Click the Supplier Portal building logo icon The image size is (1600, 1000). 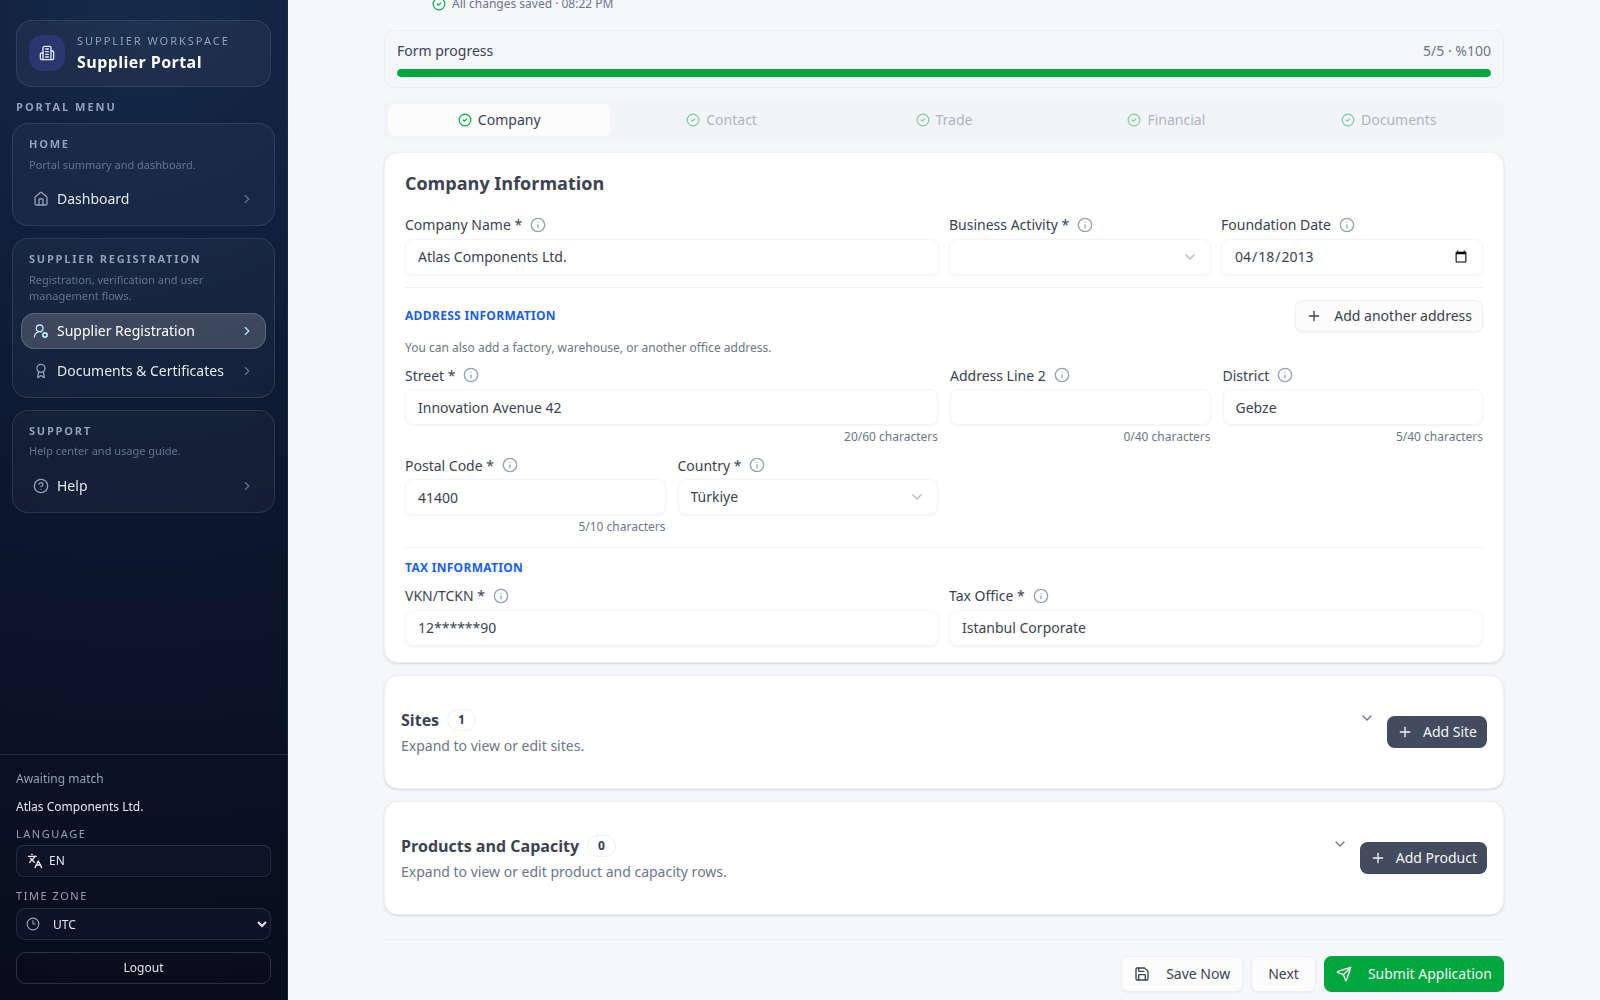click(x=47, y=53)
